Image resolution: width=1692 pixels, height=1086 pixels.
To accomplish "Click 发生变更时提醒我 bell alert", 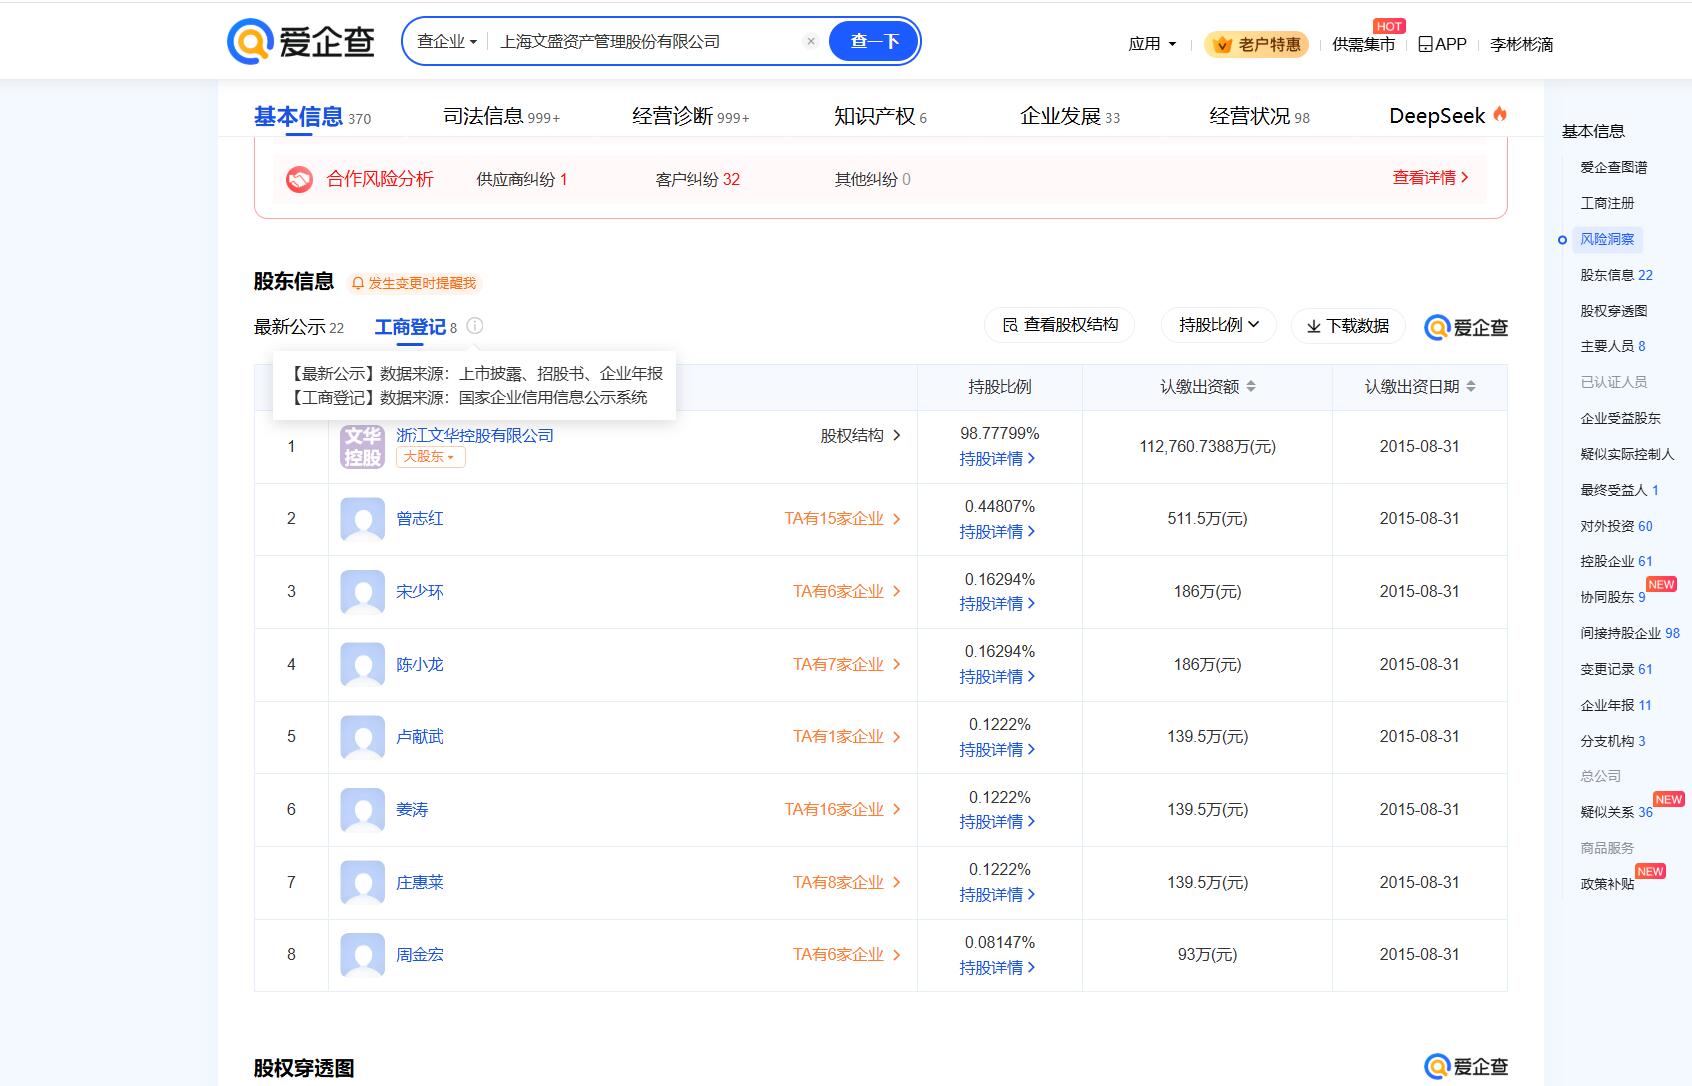I will point(414,283).
